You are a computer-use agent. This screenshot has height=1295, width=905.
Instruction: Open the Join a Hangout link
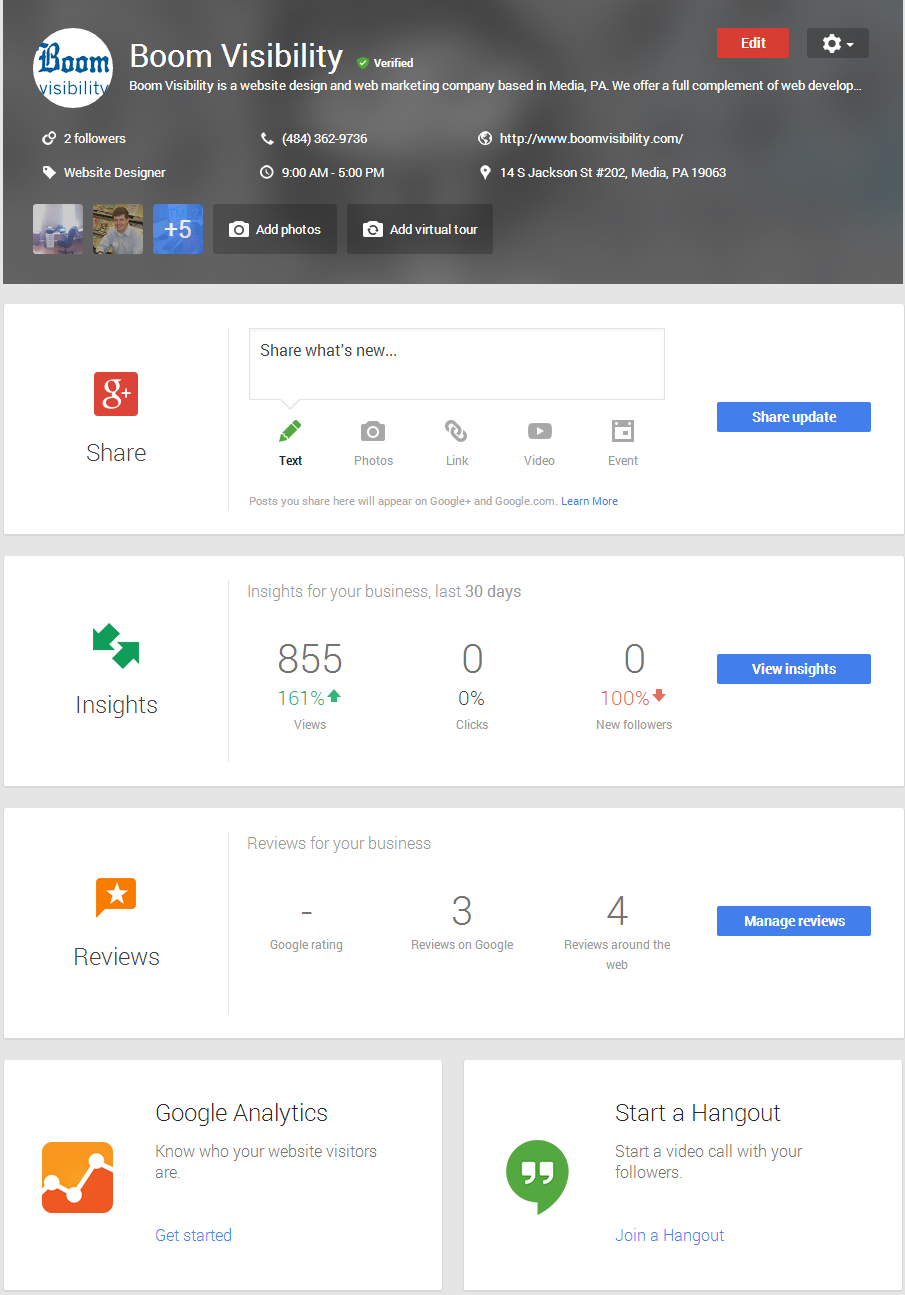(670, 1235)
